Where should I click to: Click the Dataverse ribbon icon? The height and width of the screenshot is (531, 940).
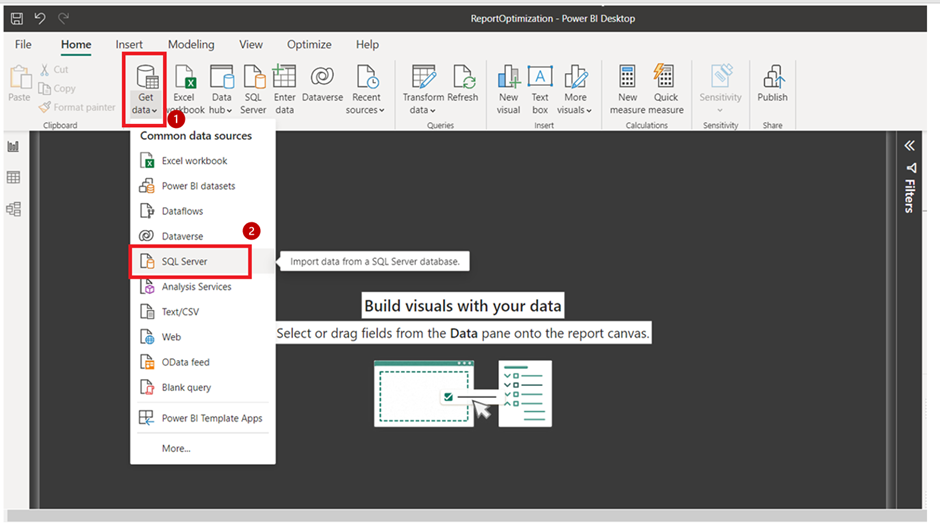pyautogui.click(x=322, y=78)
